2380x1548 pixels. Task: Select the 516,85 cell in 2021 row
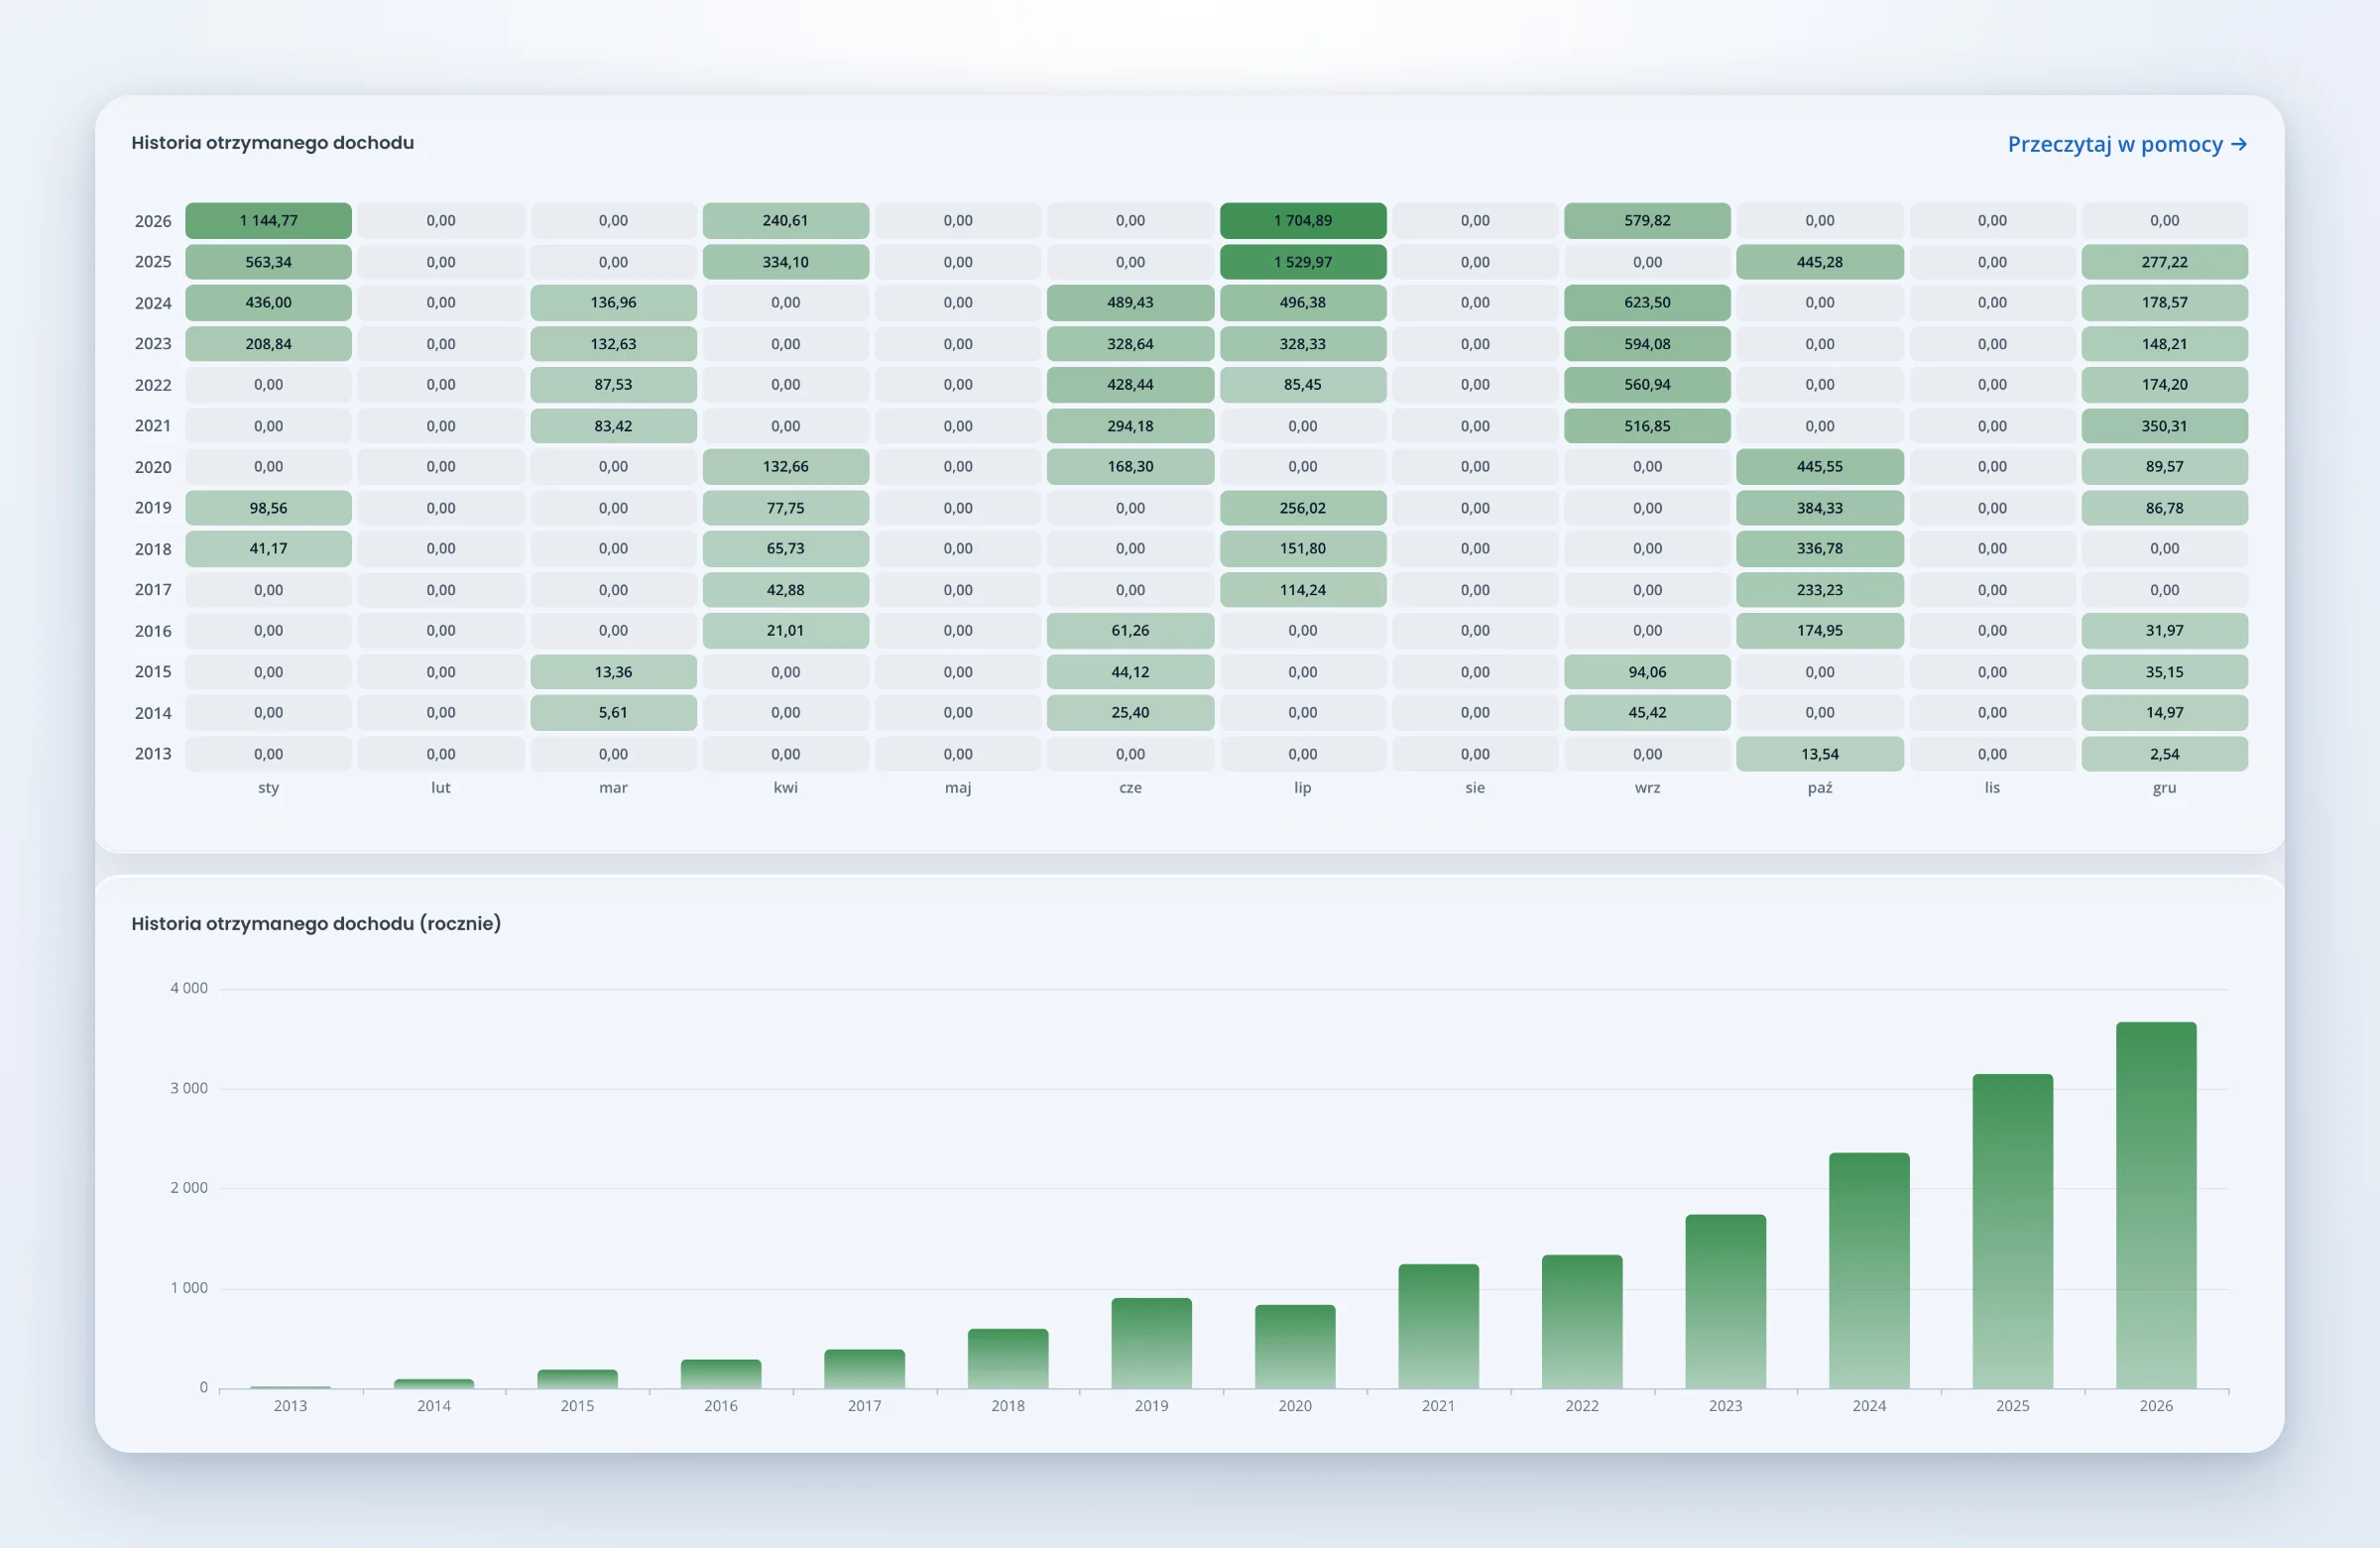1647,426
